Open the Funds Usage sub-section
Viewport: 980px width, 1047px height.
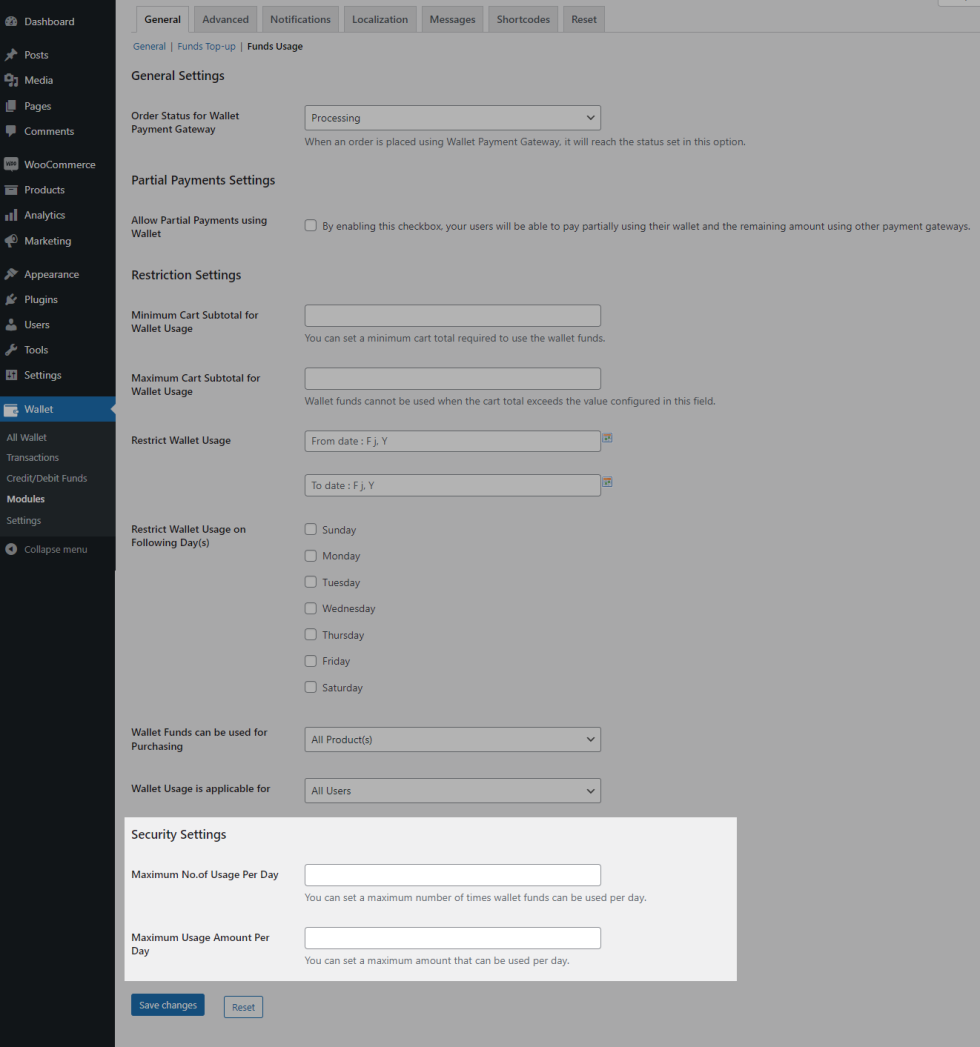coord(275,46)
